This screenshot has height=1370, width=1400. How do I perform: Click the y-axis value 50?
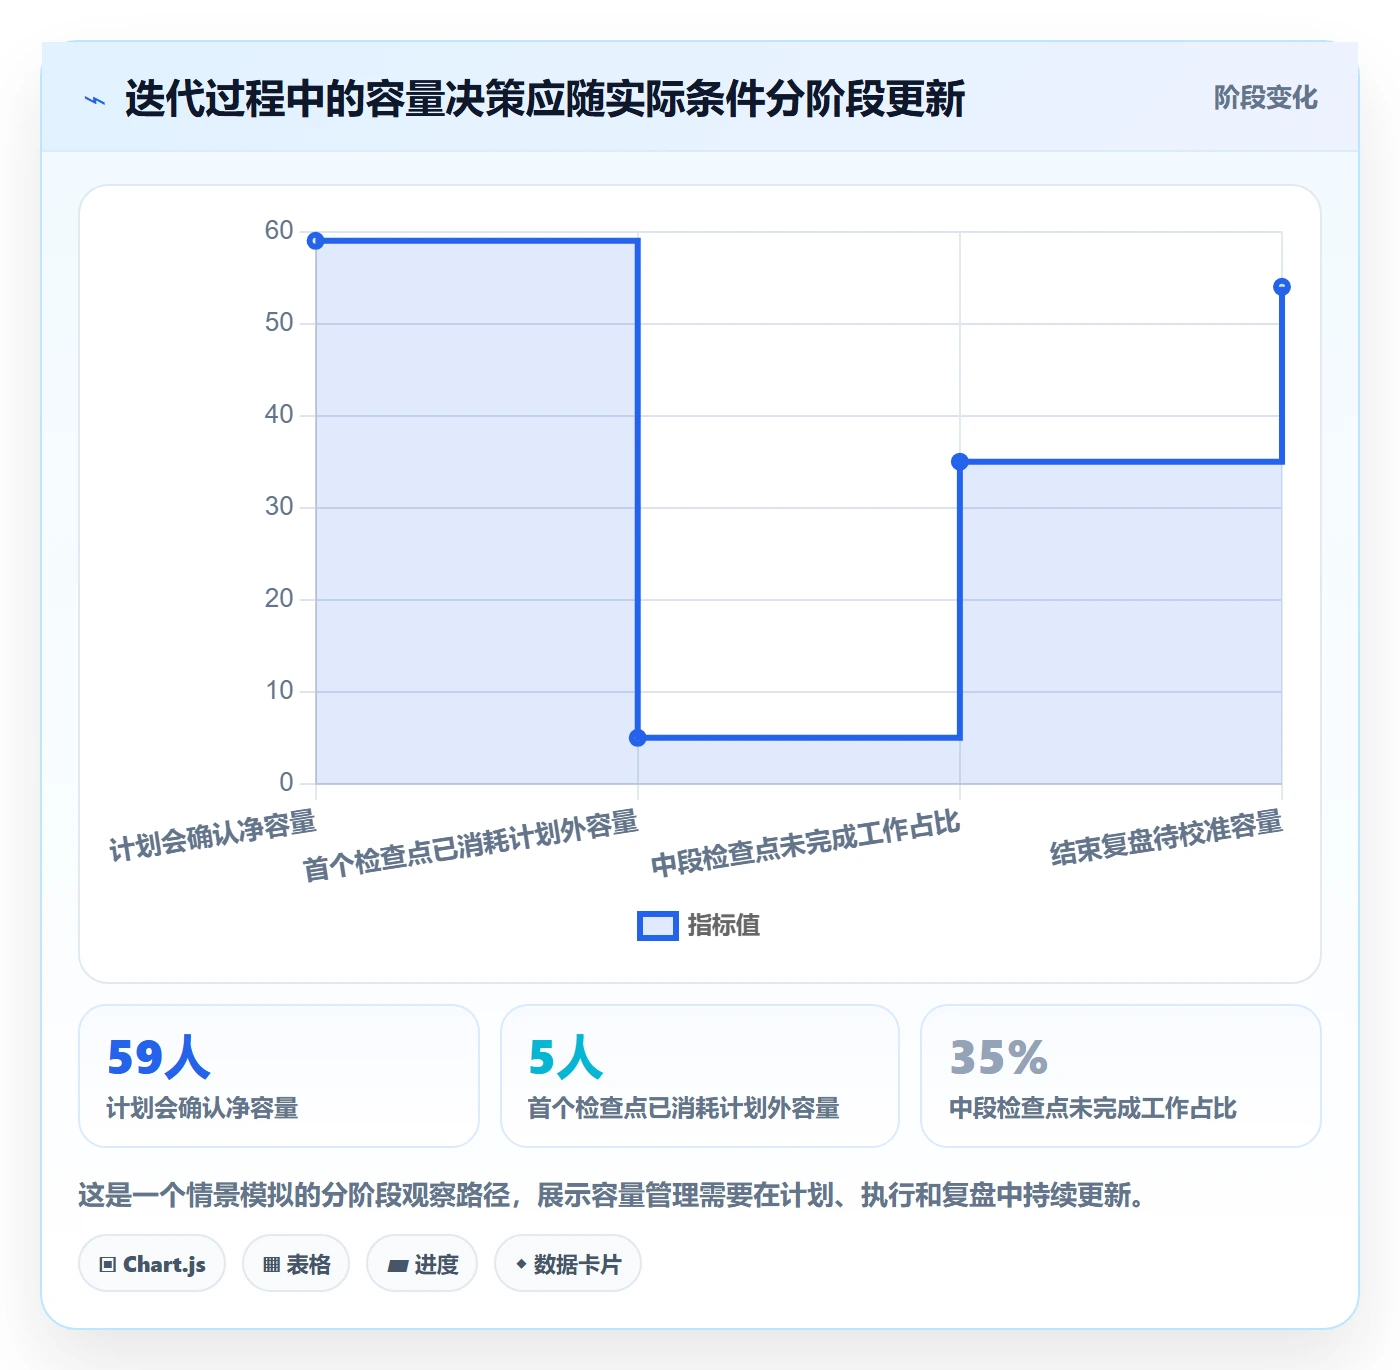click(279, 323)
